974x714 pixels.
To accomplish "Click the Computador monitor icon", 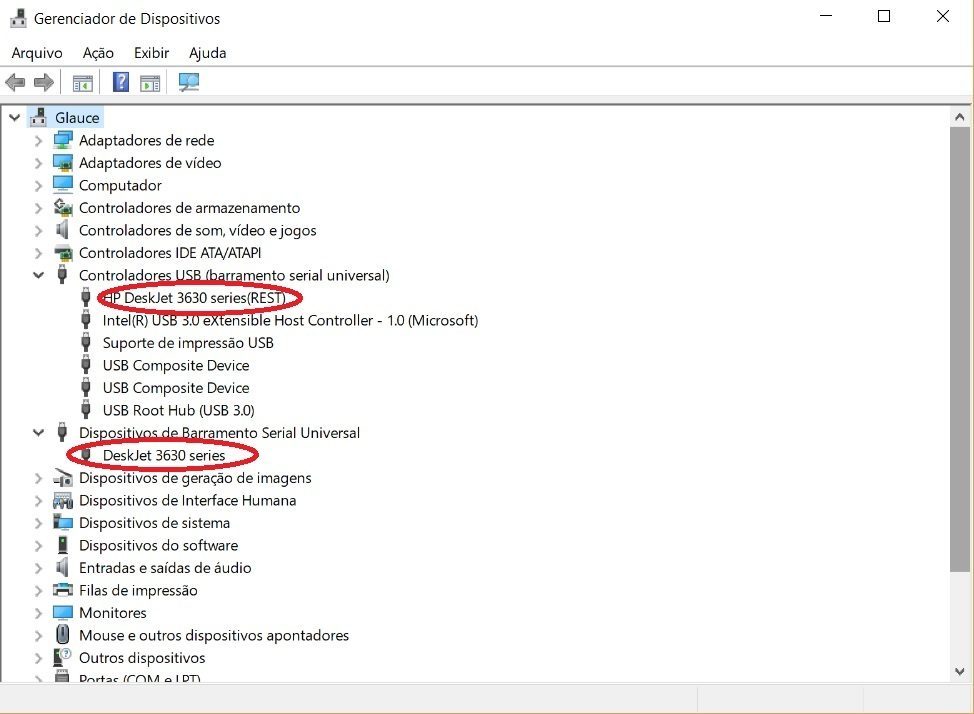I will (63, 185).
